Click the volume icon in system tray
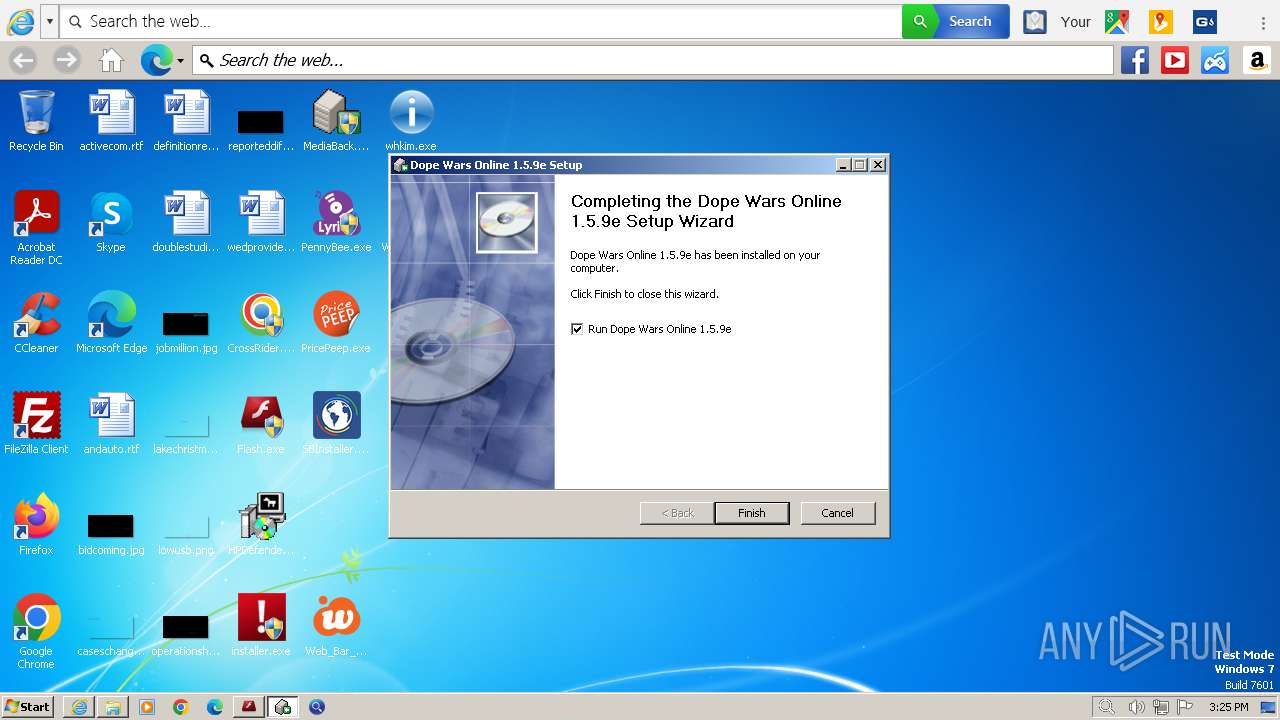 pos(1136,707)
